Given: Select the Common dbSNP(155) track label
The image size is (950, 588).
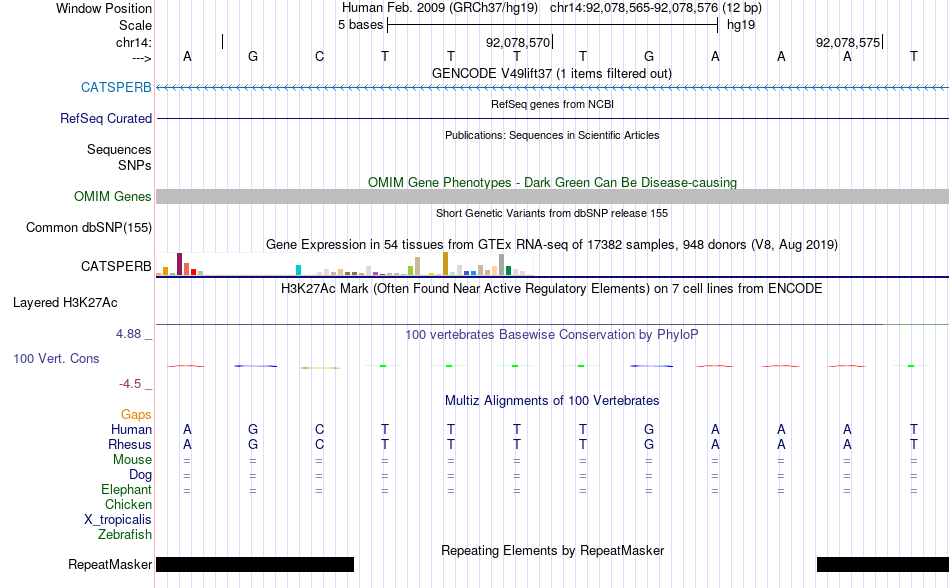Looking at the screenshot, I should pos(88,228).
